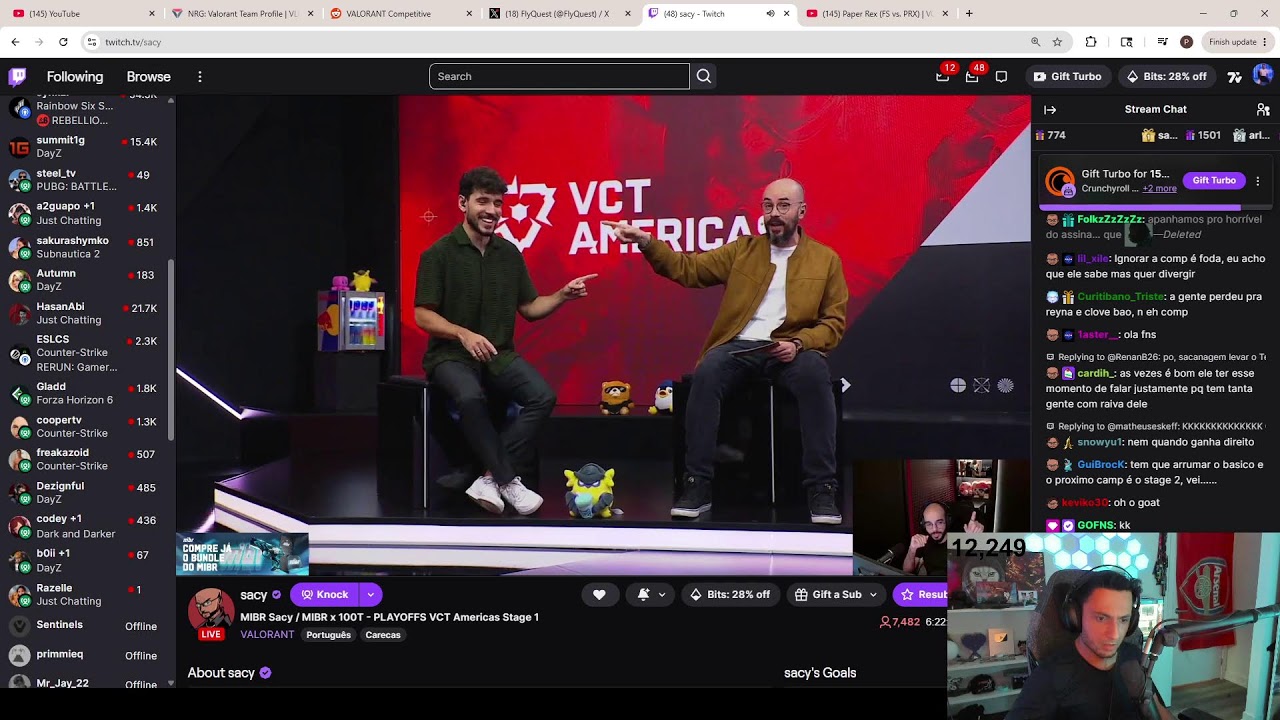Open the Chrome extensions puzzle icon

1091,42
